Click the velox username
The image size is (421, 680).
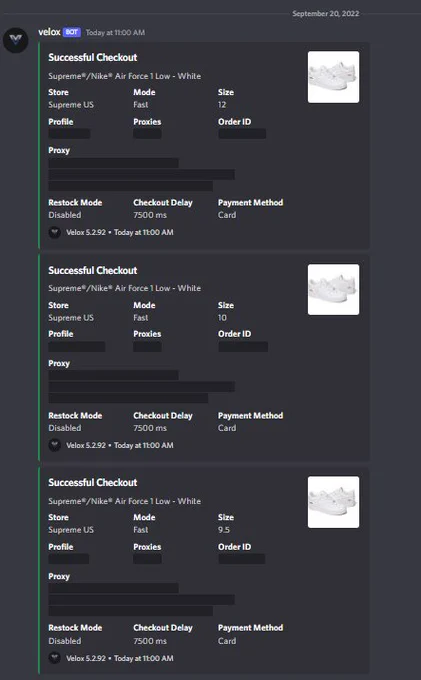[x=49, y=32]
